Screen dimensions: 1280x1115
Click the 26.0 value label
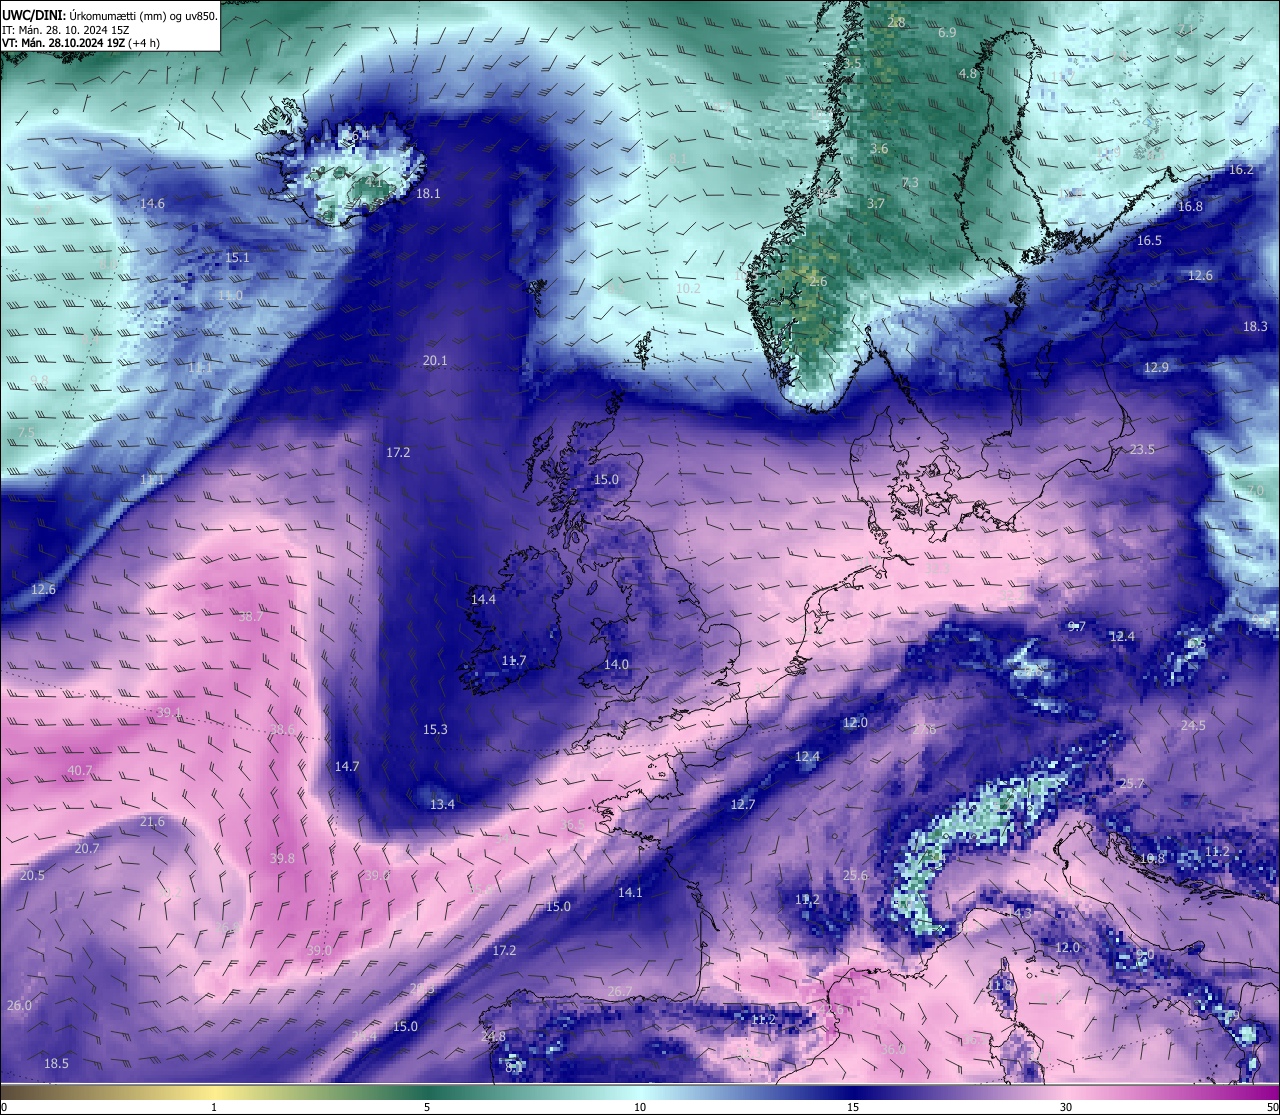click(x=19, y=1005)
